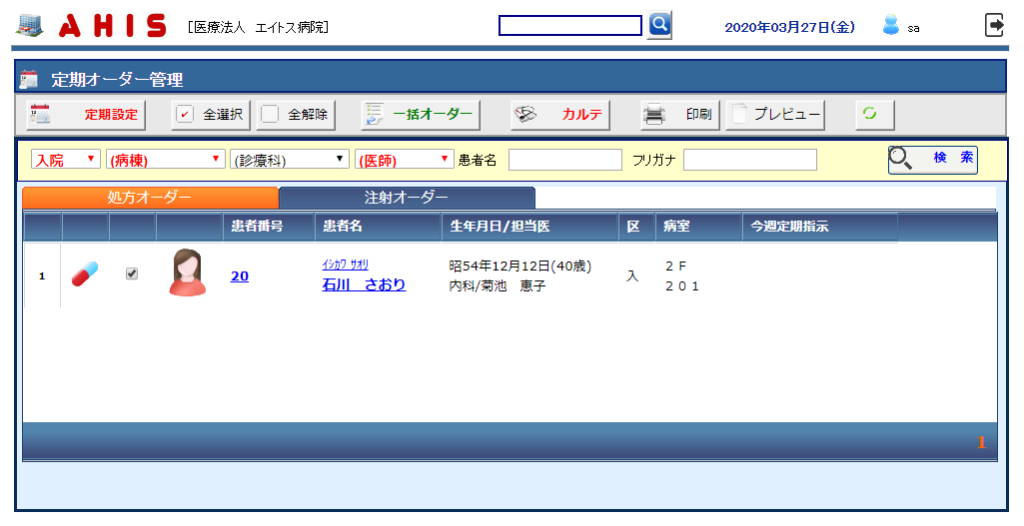Click the green refresh icon button
Viewport: 1024px width, 526px height.
(x=869, y=114)
